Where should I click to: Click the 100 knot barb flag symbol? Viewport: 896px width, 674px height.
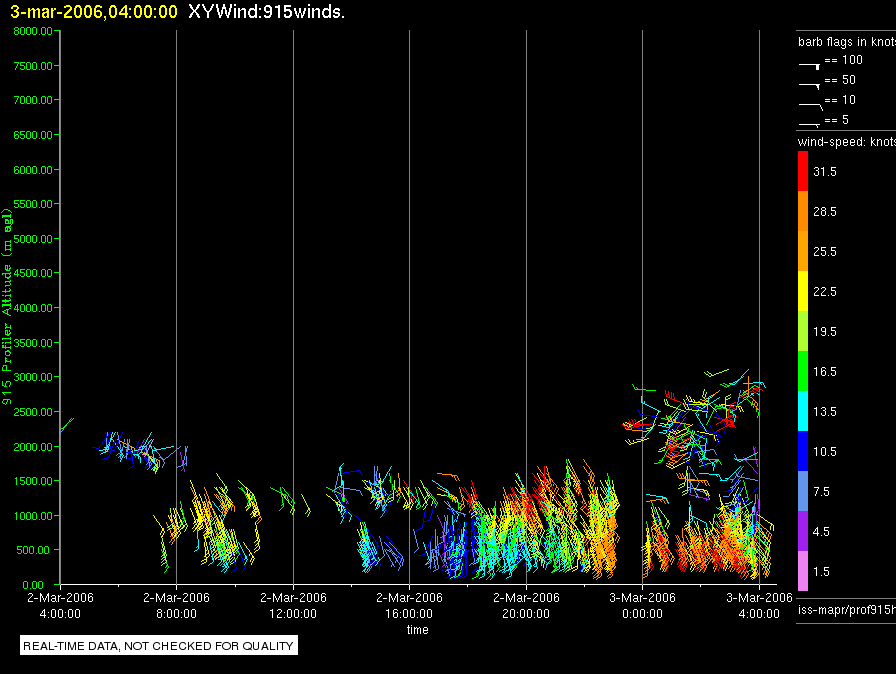coord(810,66)
